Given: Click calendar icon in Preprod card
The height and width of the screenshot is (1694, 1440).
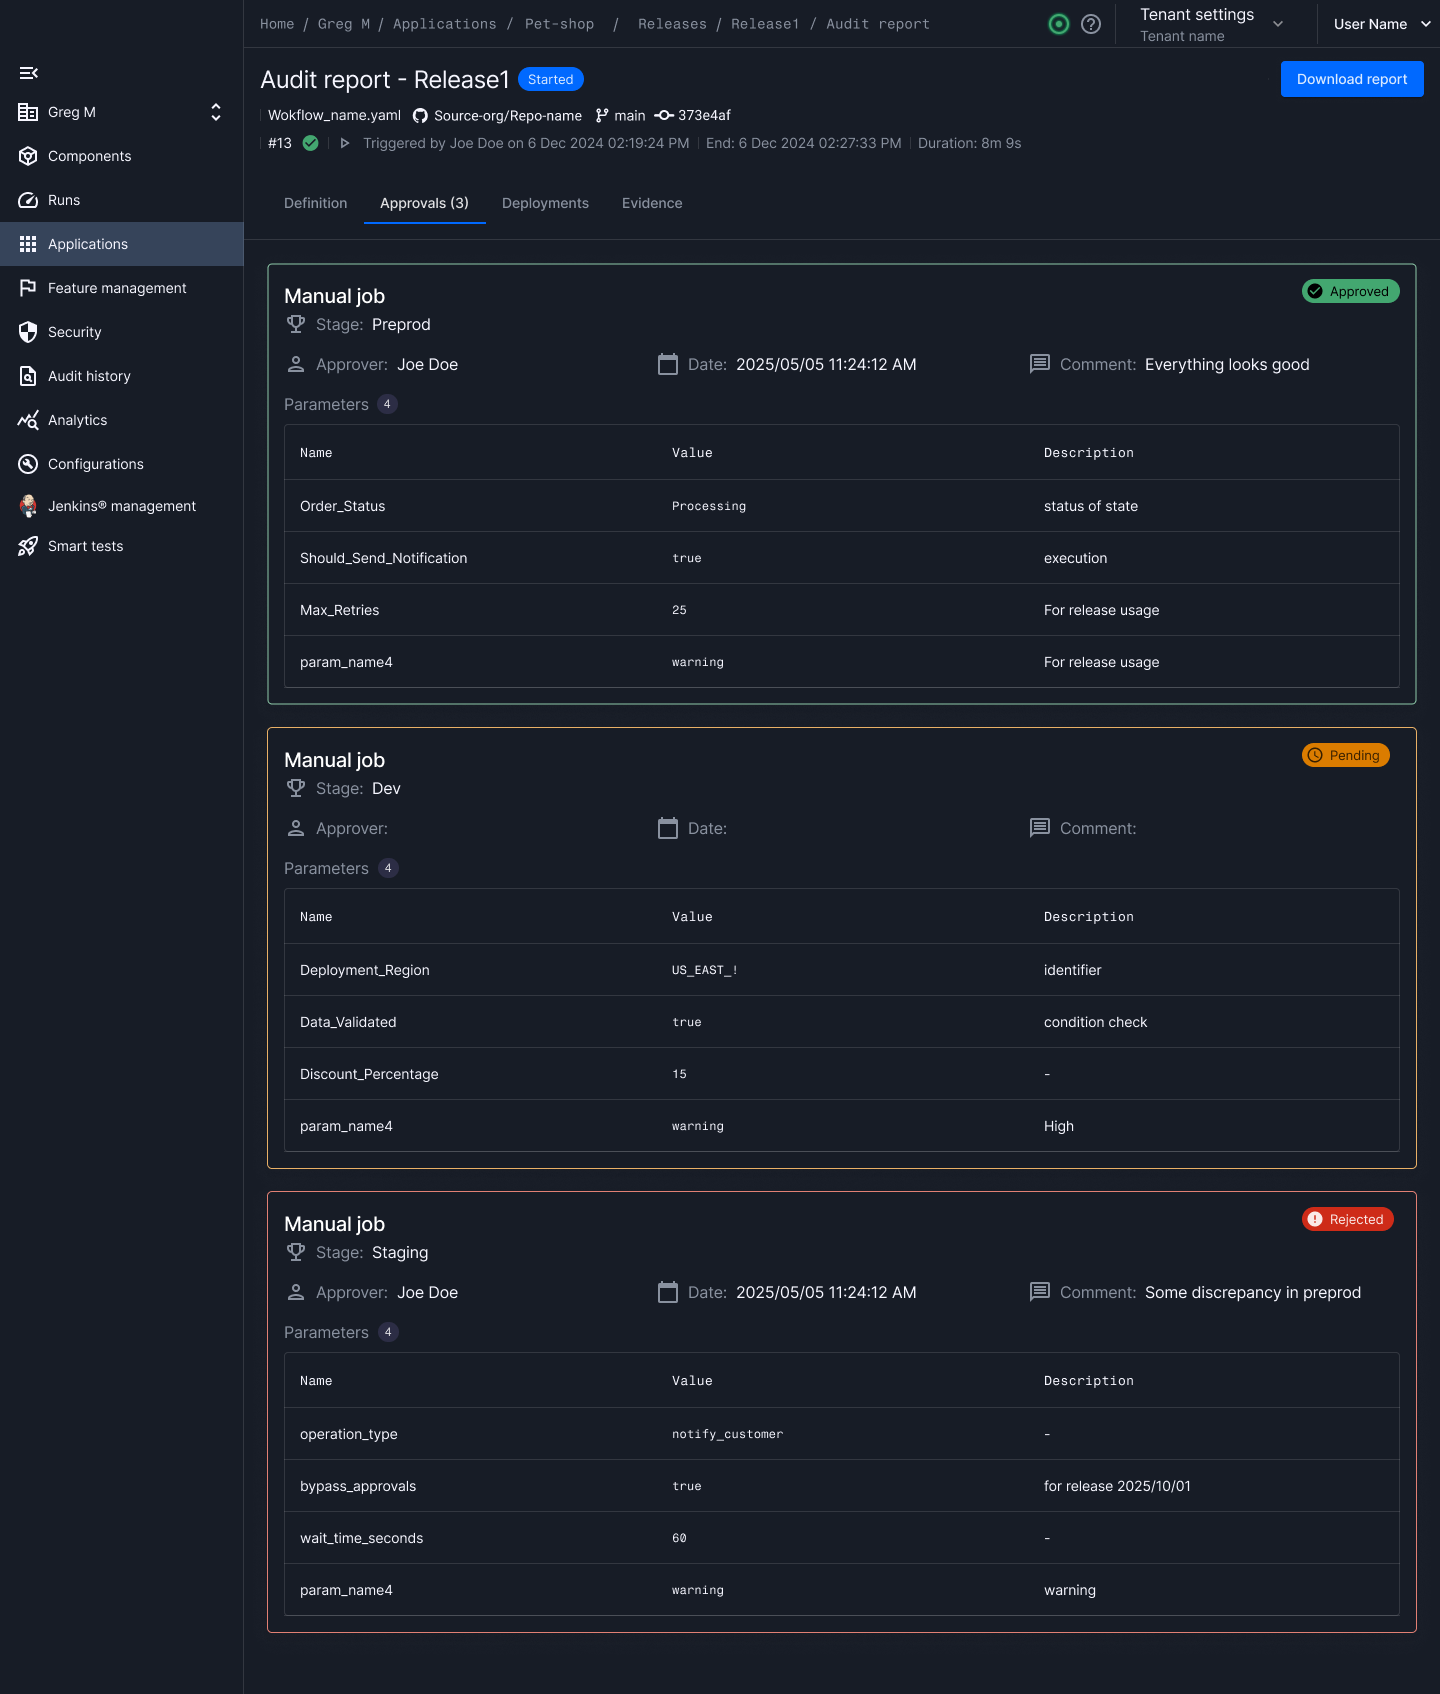Looking at the screenshot, I should [x=668, y=364].
